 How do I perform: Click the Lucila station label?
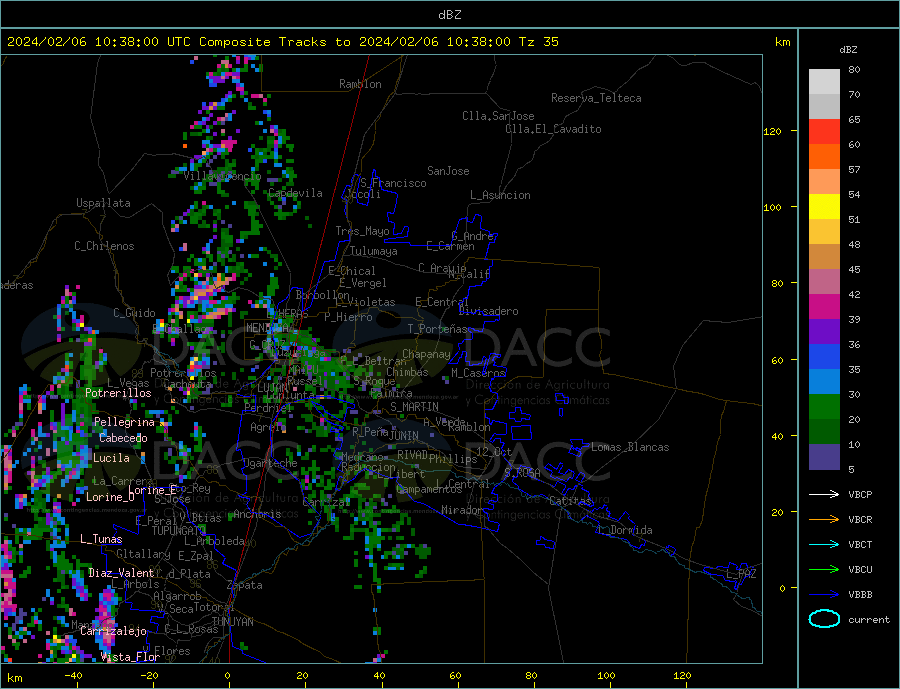point(111,458)
